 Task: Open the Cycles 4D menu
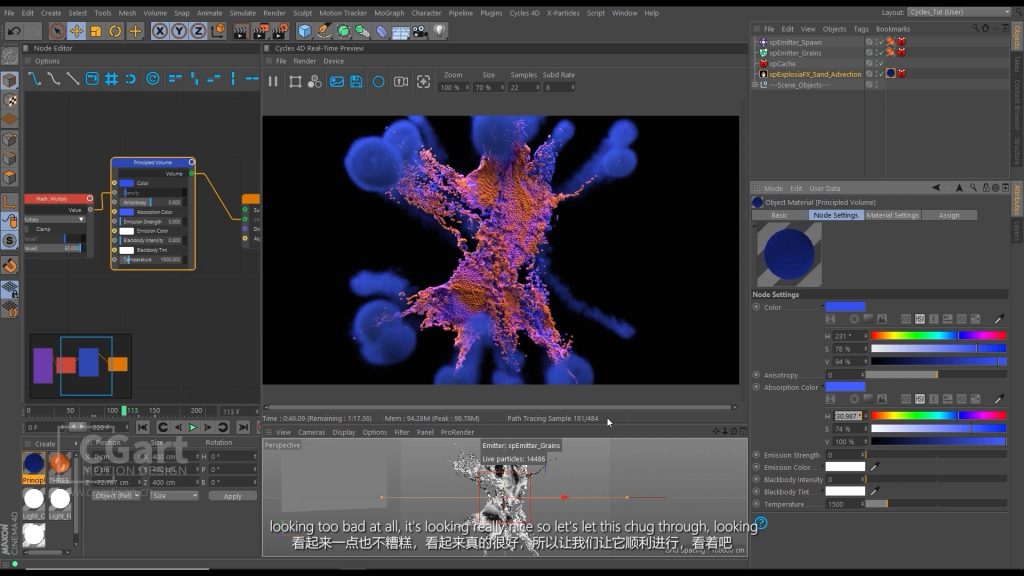(524, 13)
